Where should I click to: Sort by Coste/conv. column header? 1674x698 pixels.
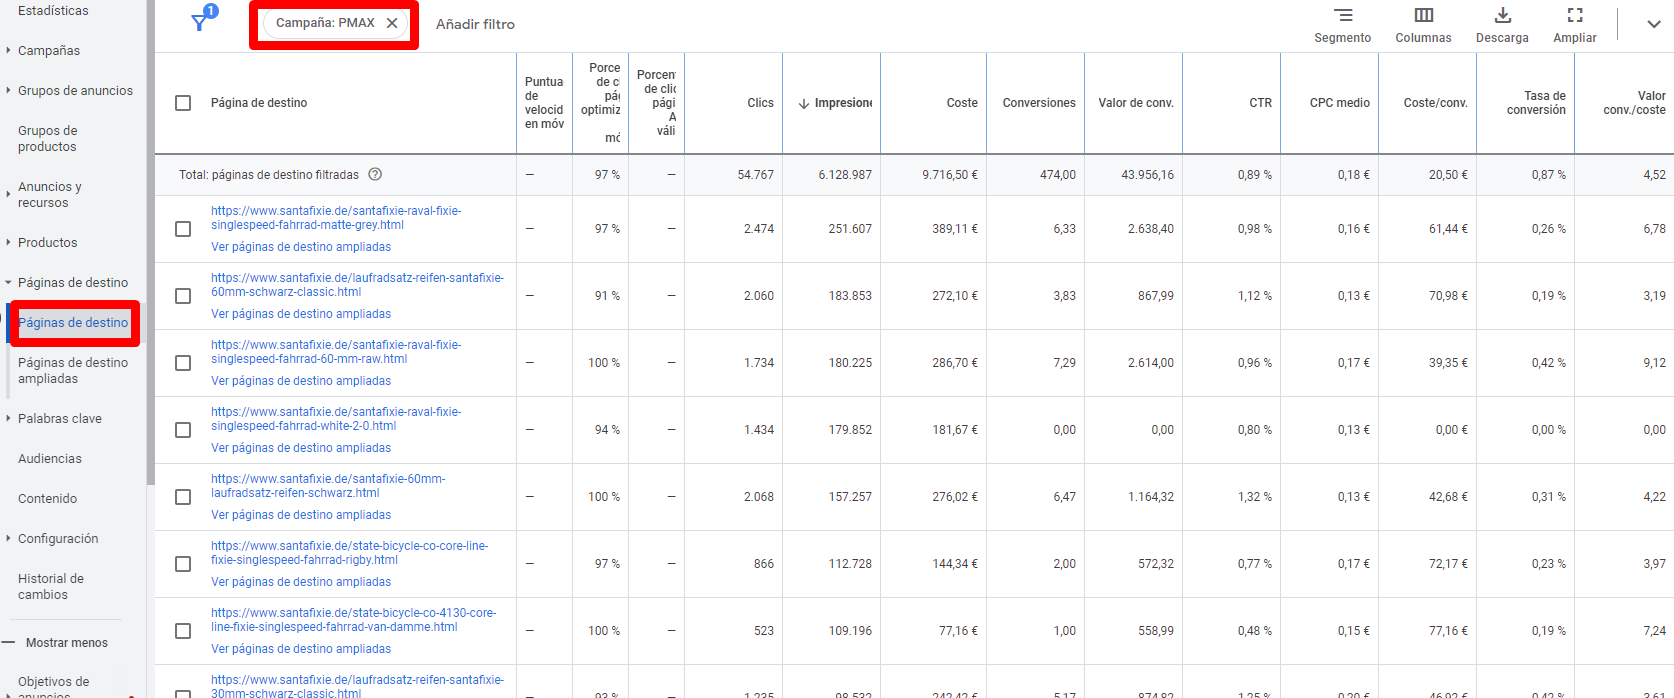coord(1436,103)
